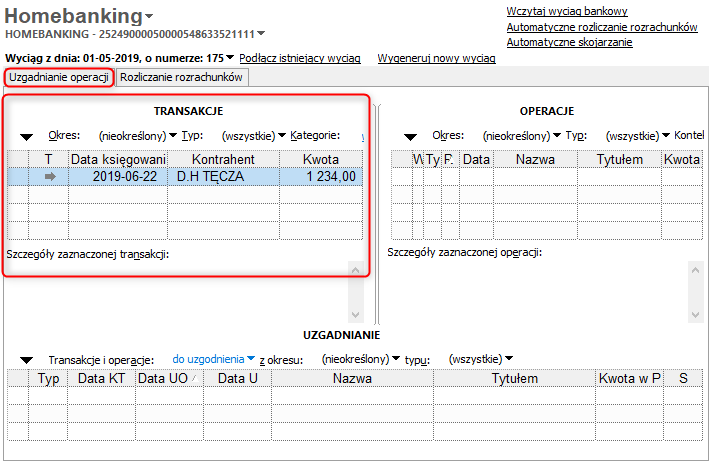713x465 pixels.
Task: Click Operacje 'Kwota' column header
Action: 682,159
